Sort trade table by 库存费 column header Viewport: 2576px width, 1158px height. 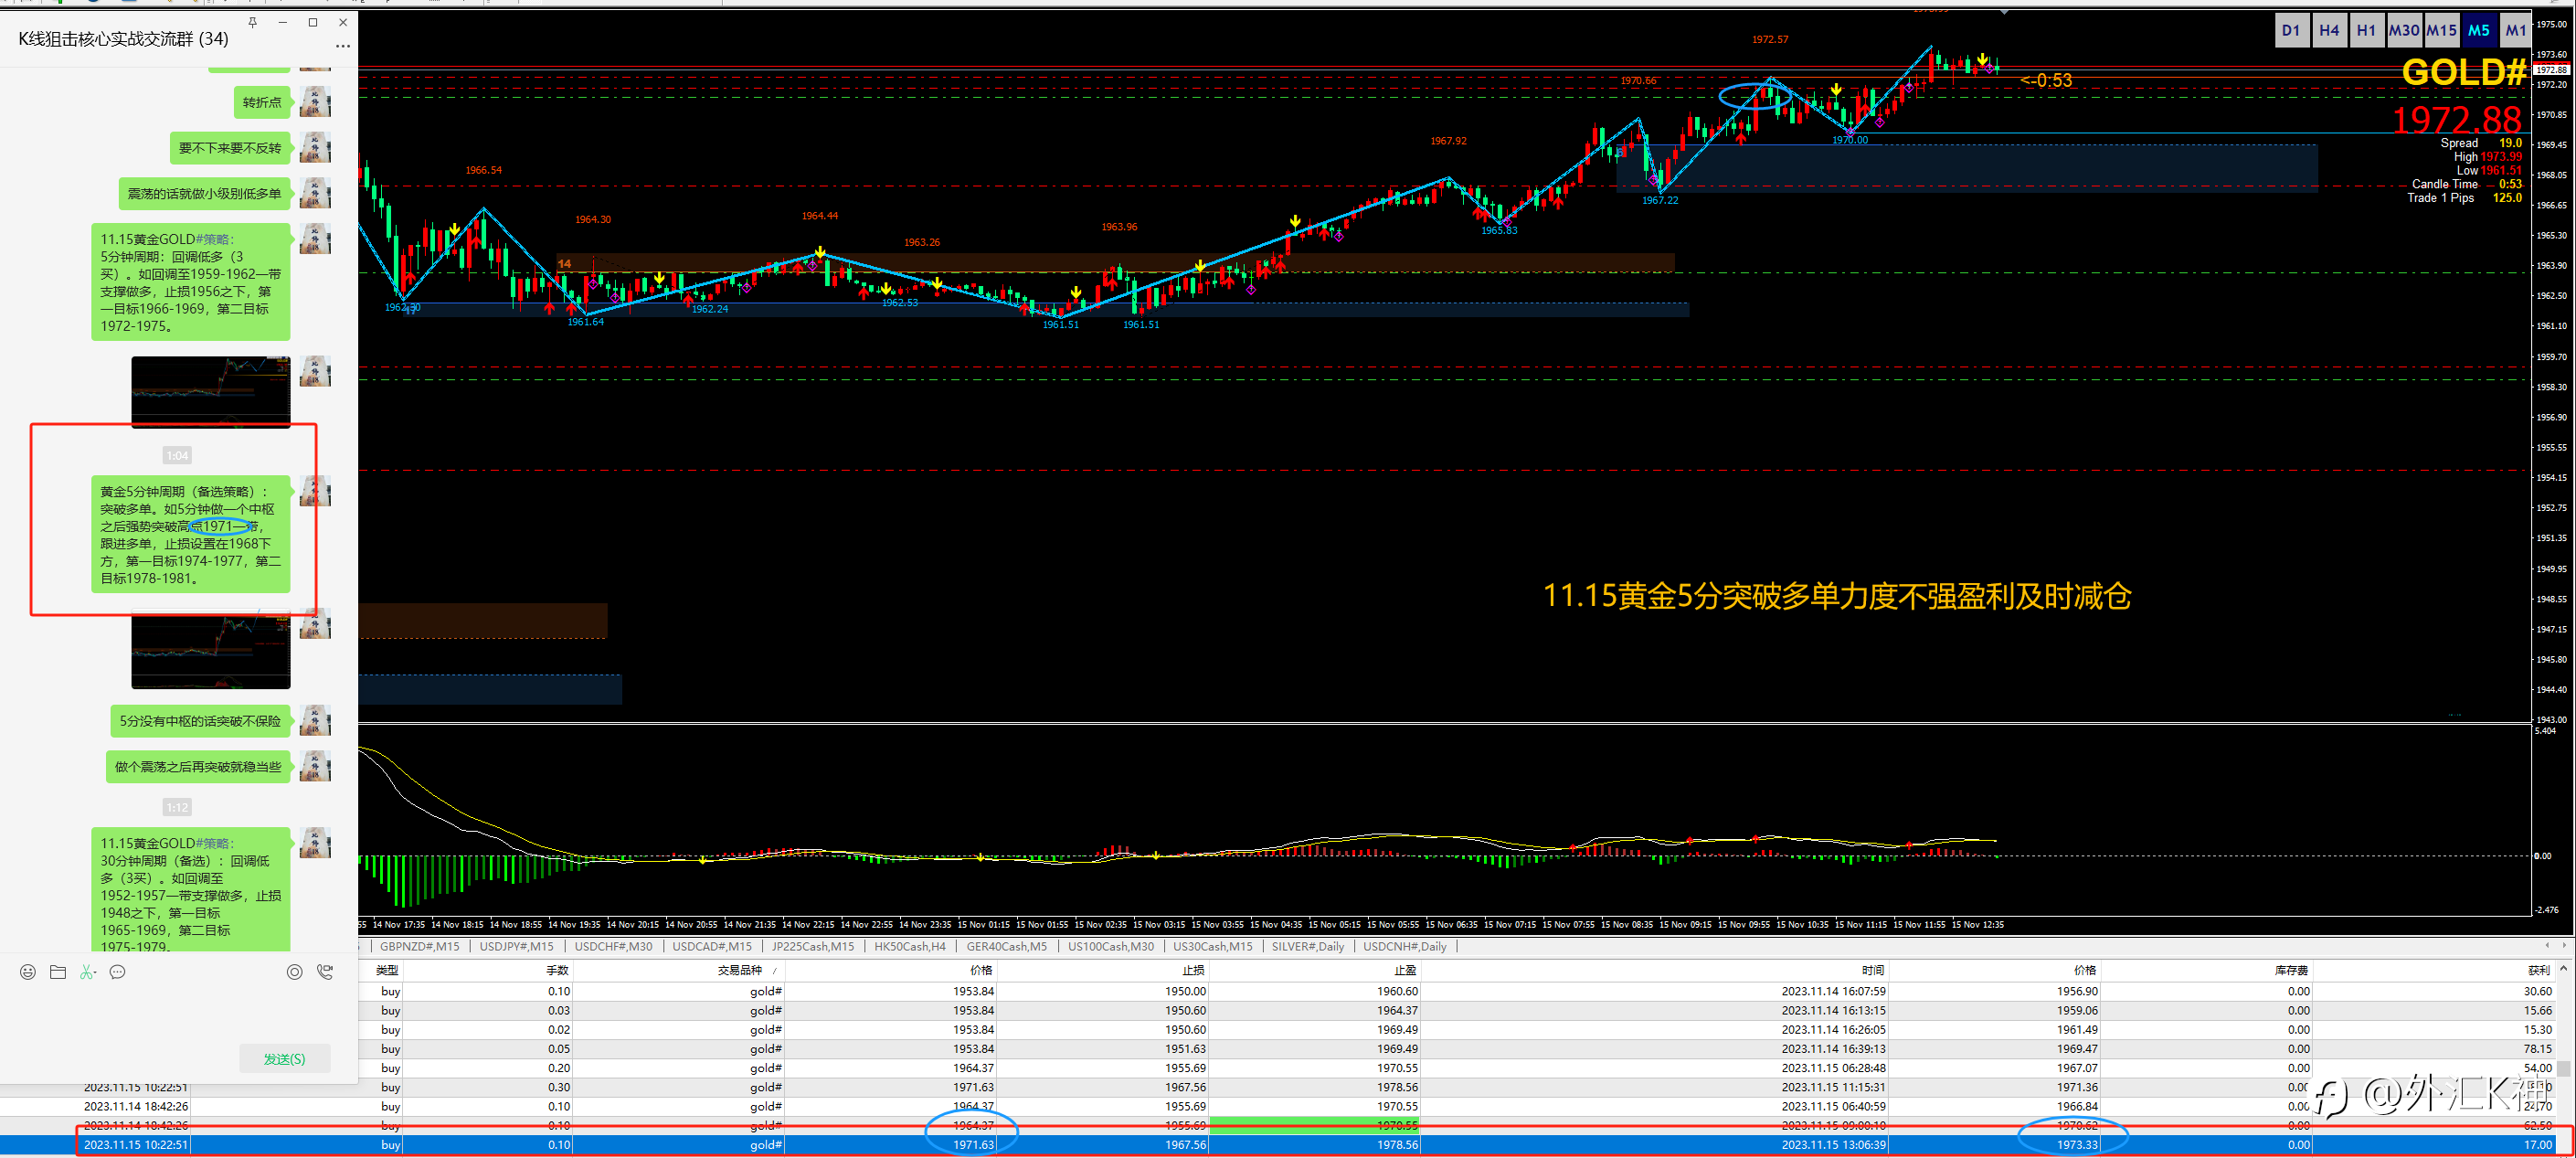pos(2291,970)
